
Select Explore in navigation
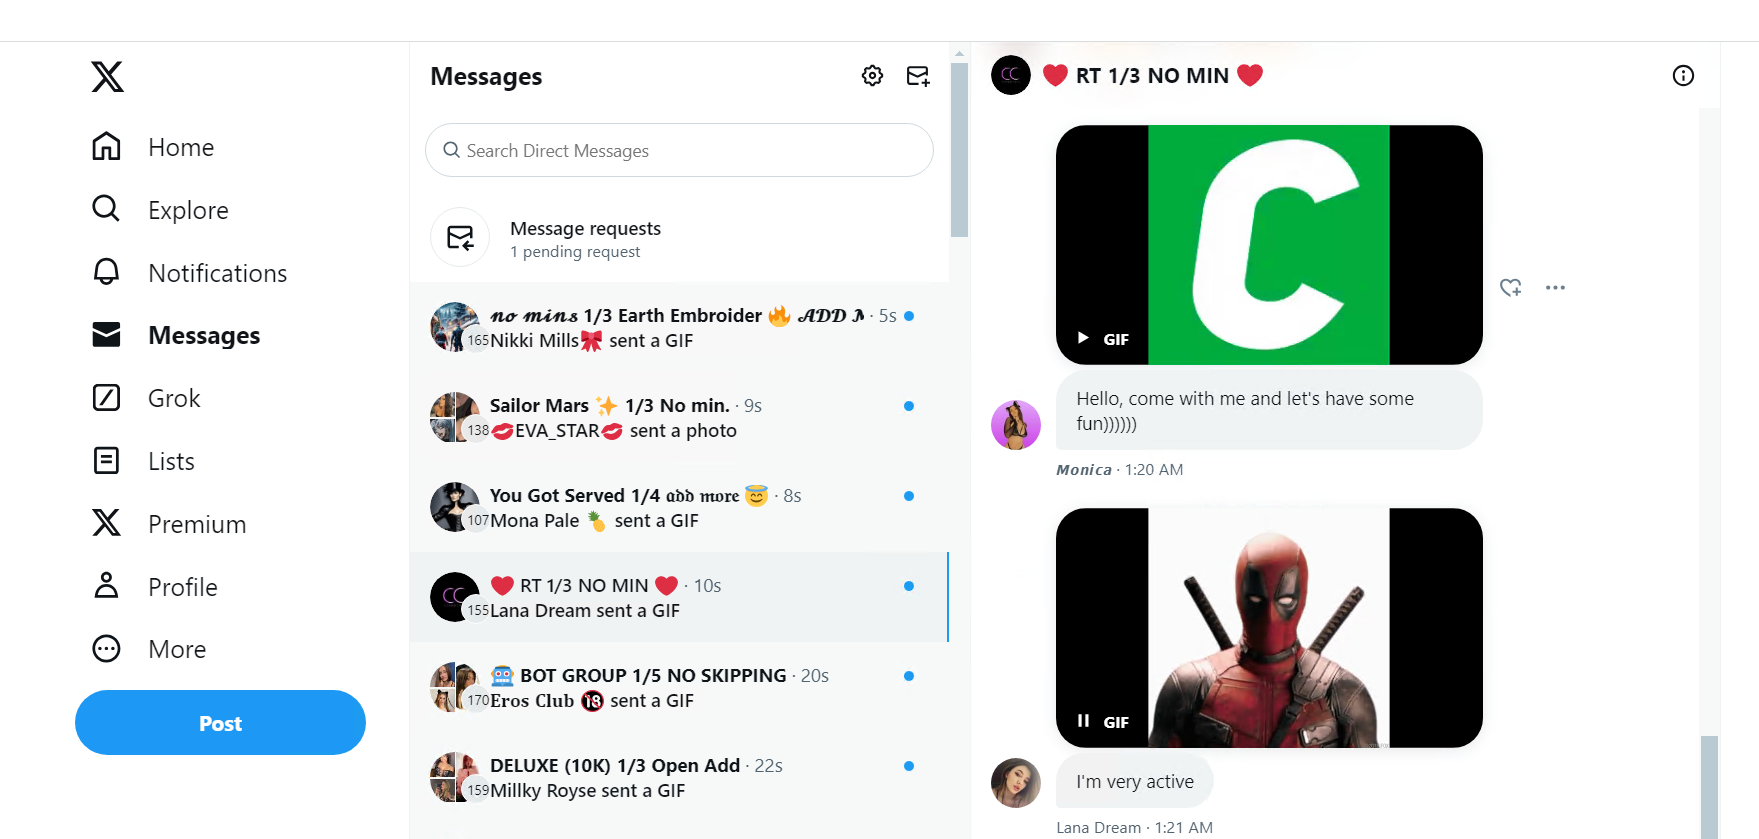click(161, 210)
